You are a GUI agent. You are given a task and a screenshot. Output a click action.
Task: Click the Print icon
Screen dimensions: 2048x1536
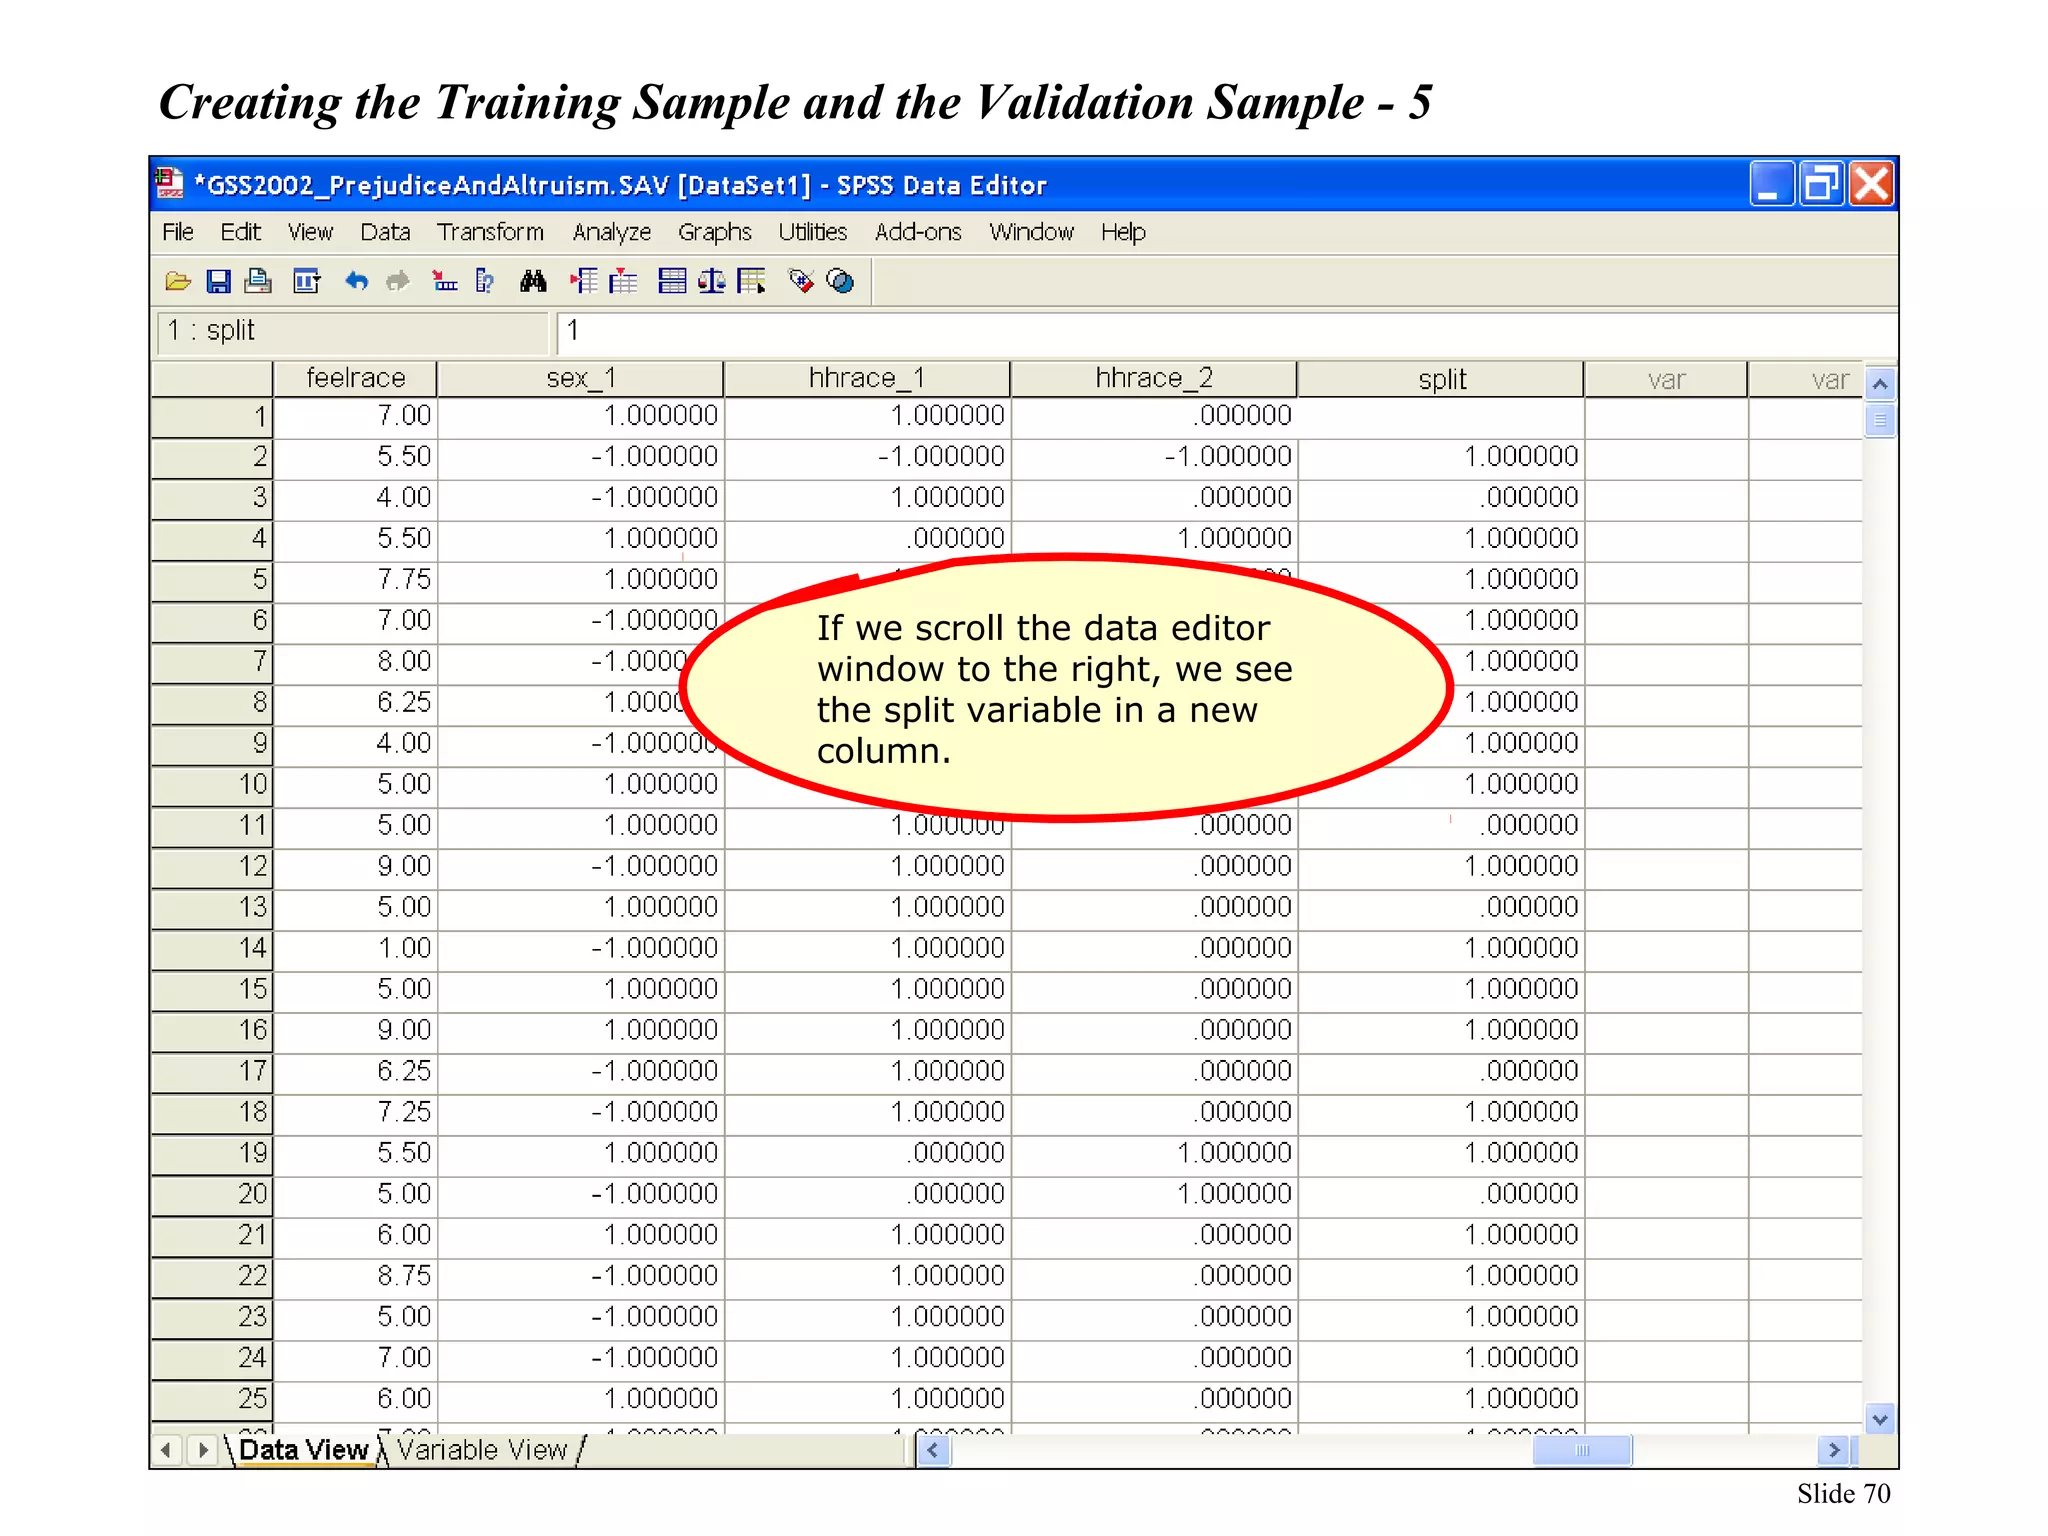pyautogui.click(x=258, y=281)
